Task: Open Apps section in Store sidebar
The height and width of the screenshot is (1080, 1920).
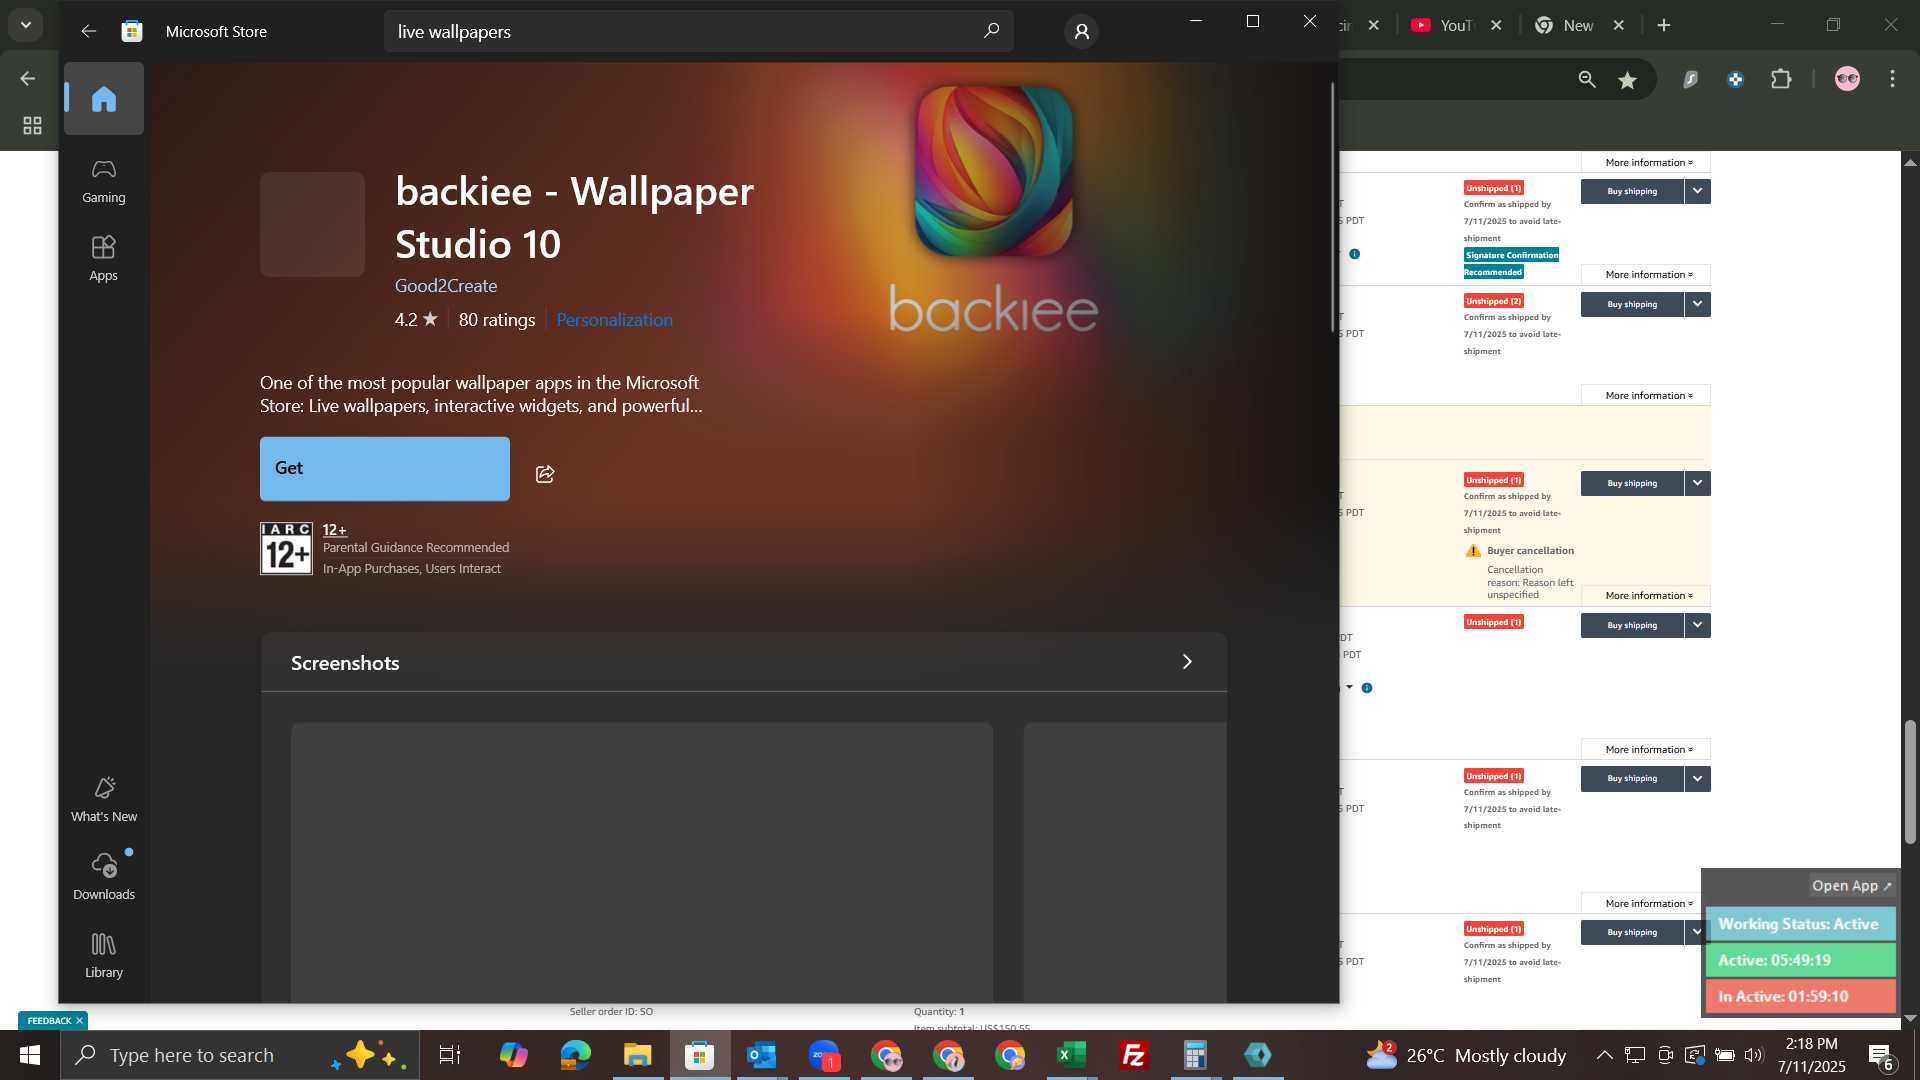Action: [104, 259]
